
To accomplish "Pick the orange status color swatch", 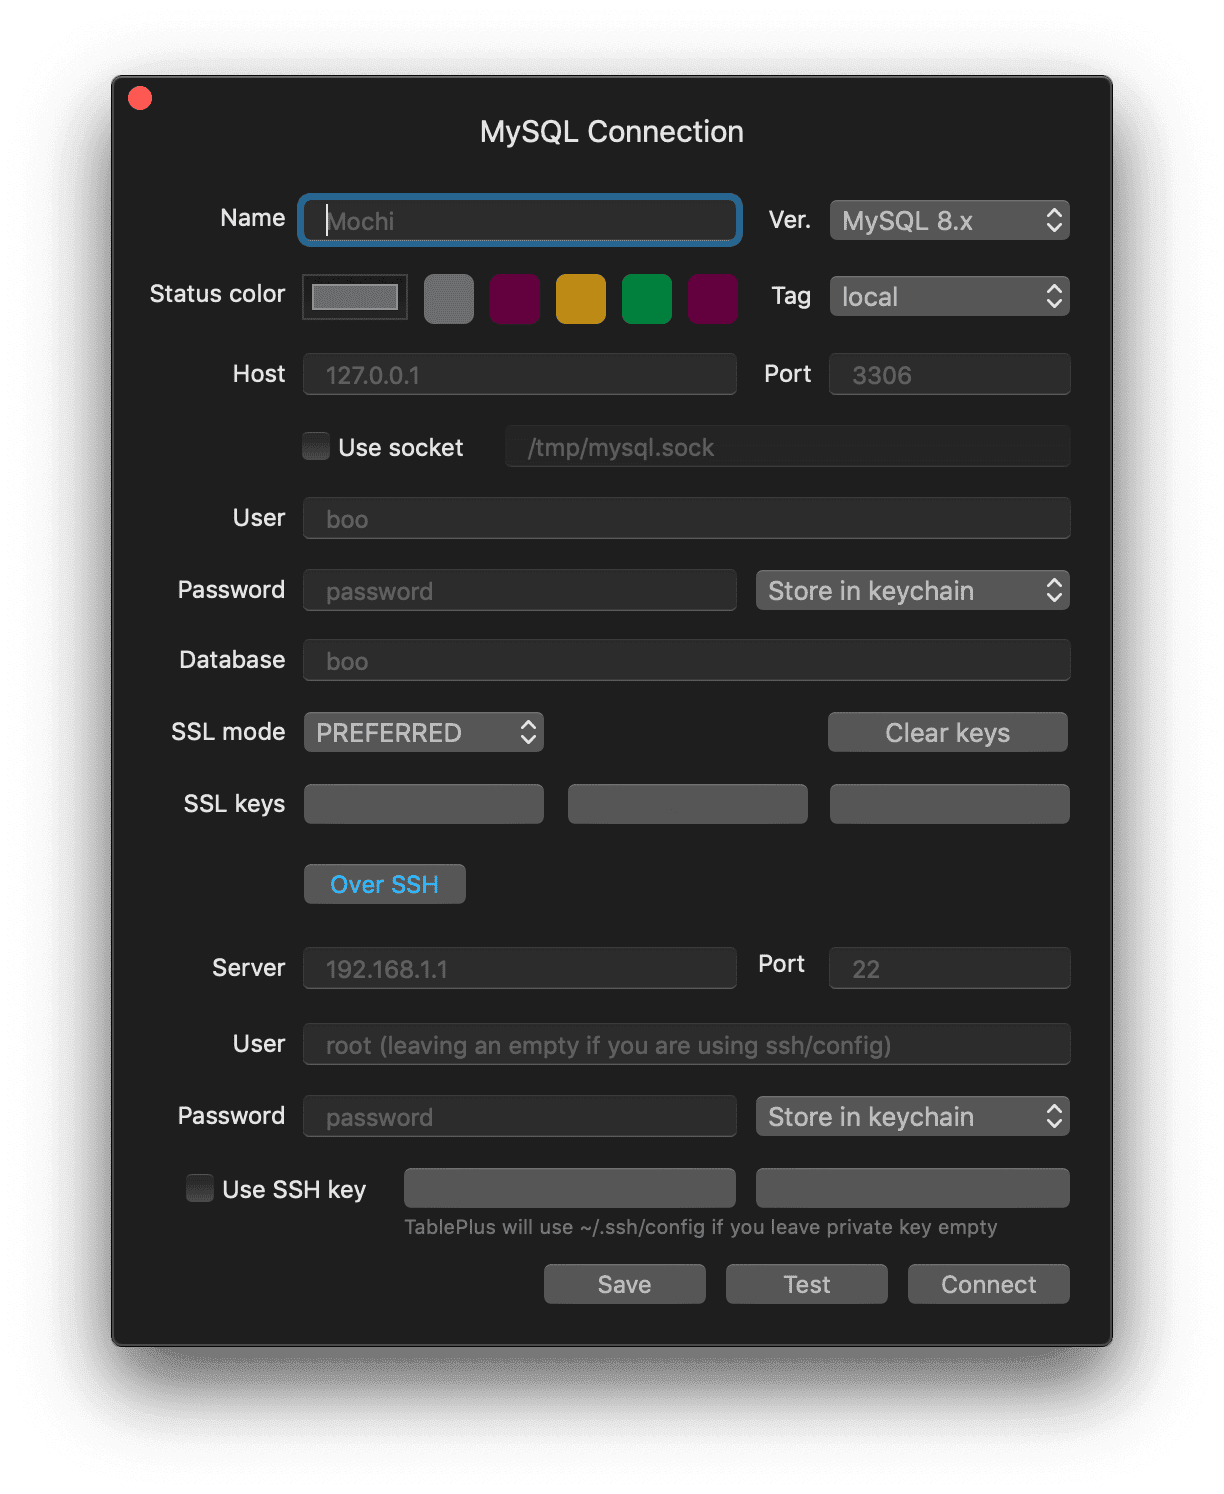I will 581,299.
